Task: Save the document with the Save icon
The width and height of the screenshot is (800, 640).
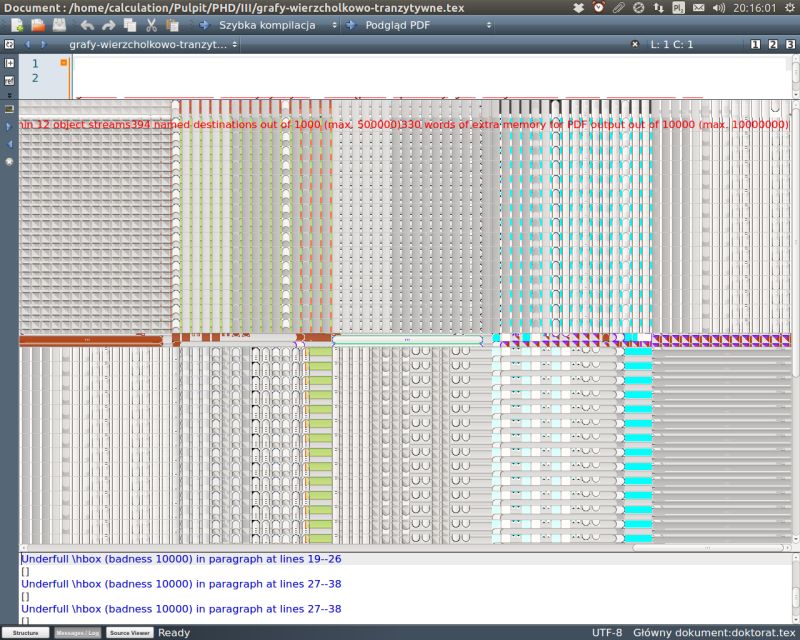Action: click(58, 28)
